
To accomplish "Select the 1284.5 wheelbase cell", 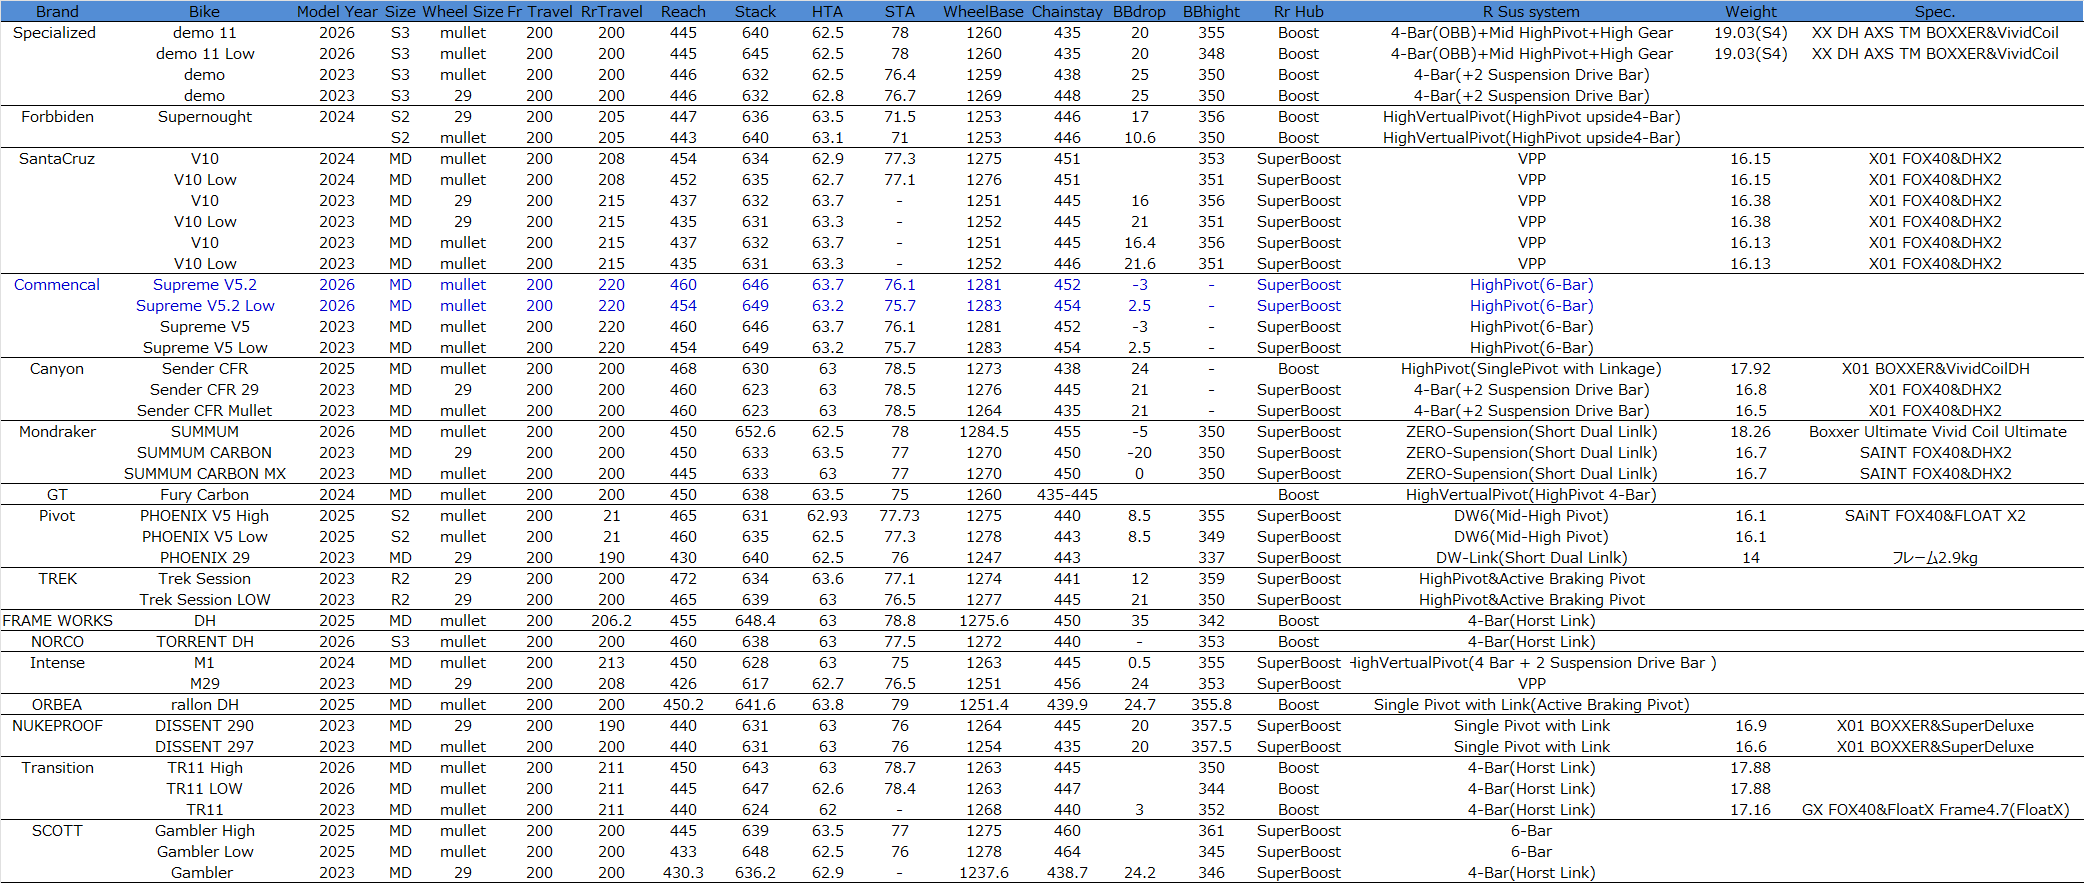I will (x=983, y=432).
